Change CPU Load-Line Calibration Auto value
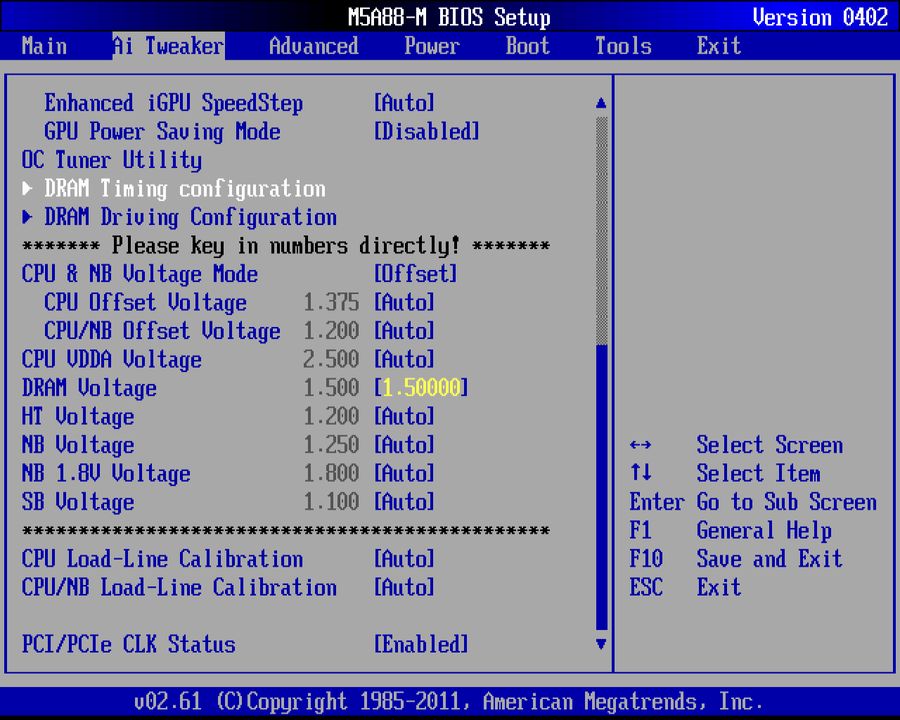Screen dimensions: 900x720 404,559
